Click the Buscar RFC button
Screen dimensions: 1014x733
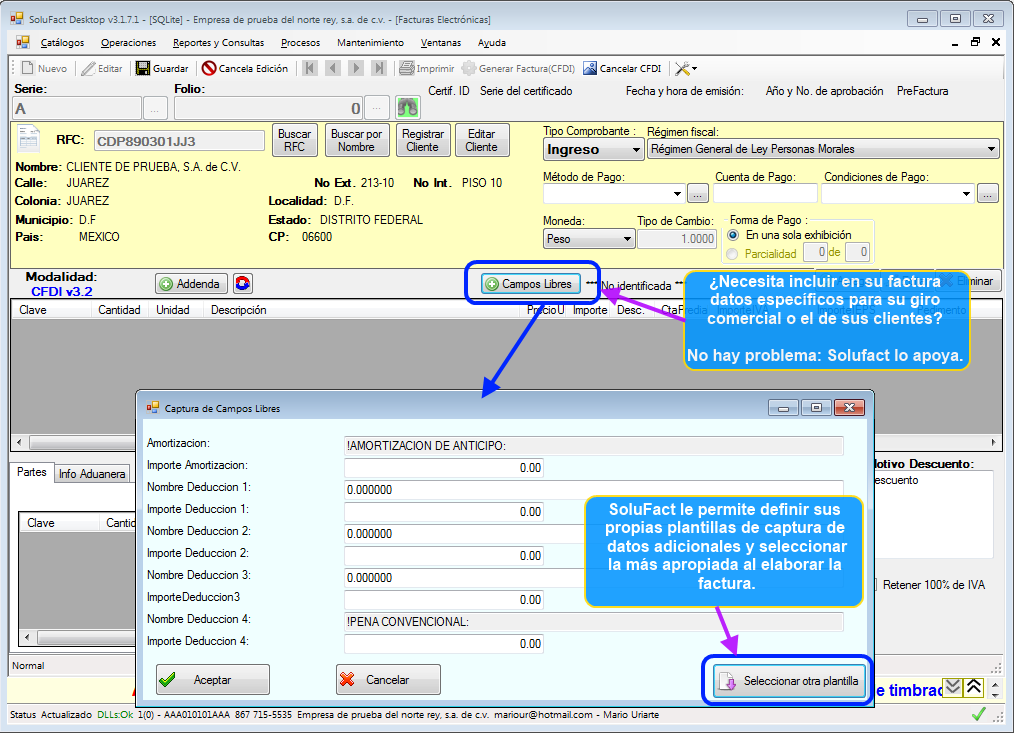point(294,140)
